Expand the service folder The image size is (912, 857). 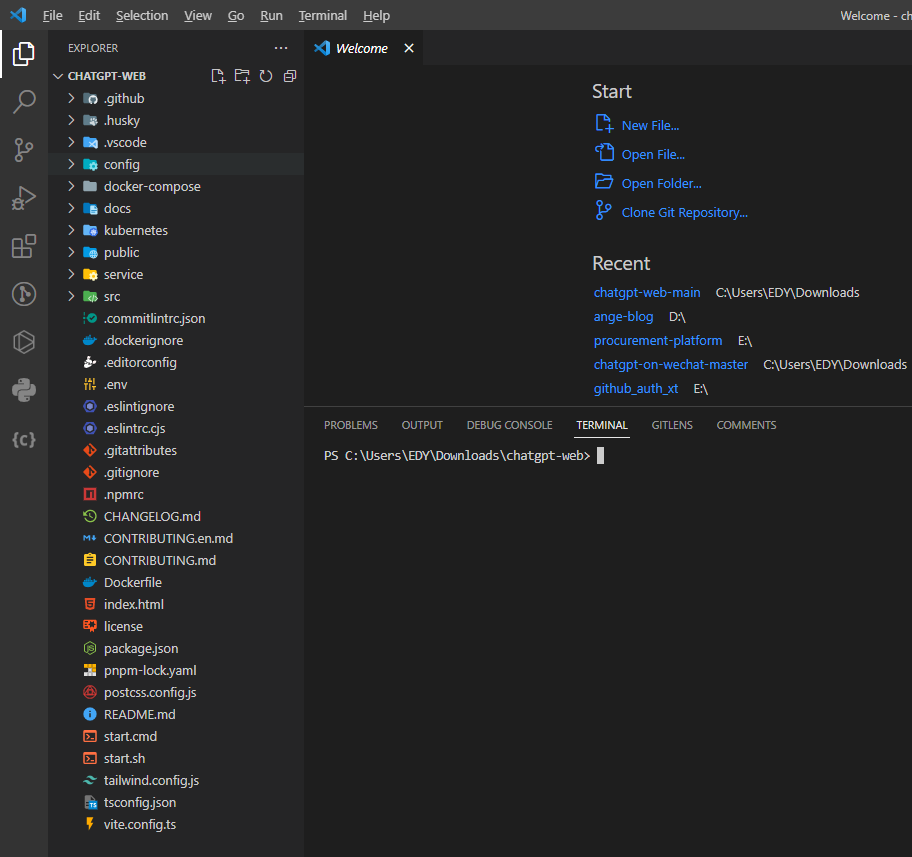coord(71,275)
